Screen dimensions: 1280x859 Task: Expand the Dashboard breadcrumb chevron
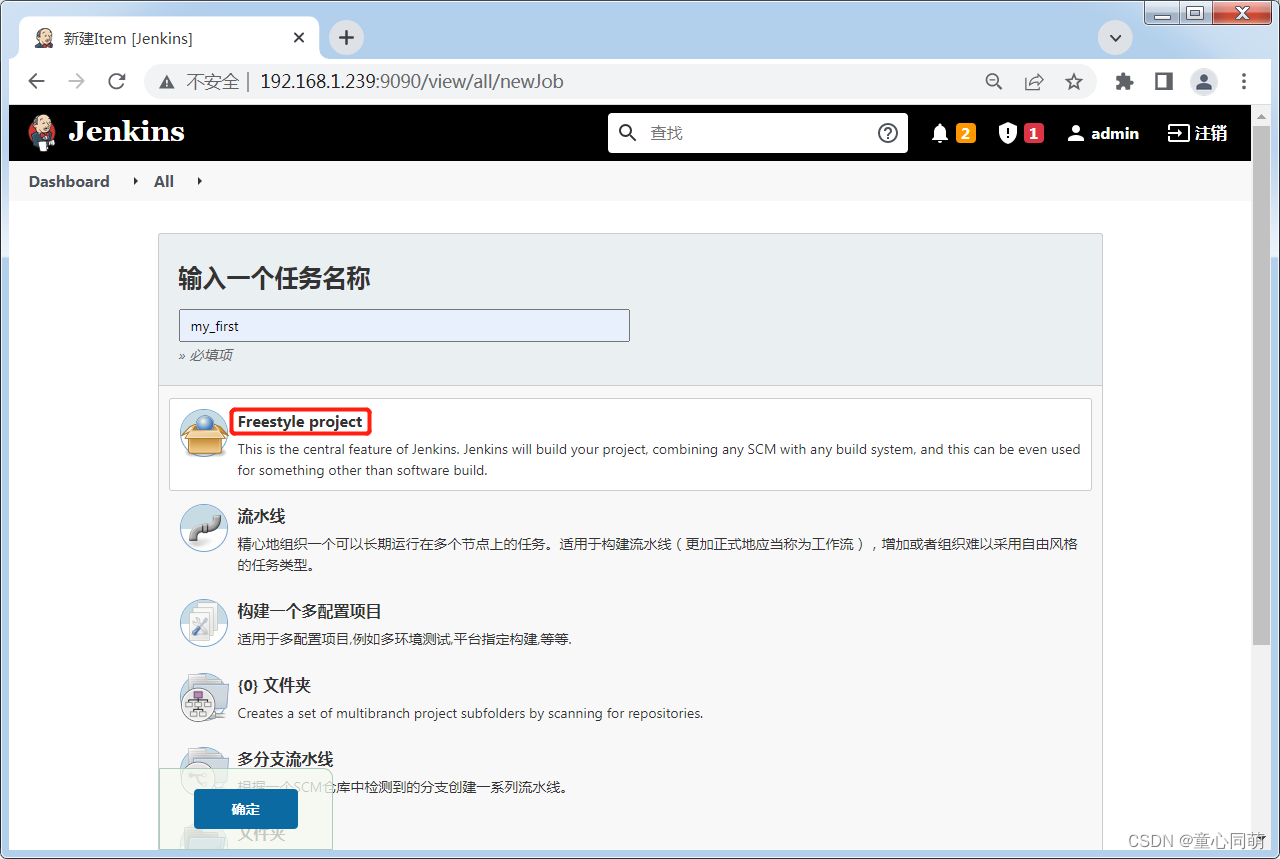134,181
